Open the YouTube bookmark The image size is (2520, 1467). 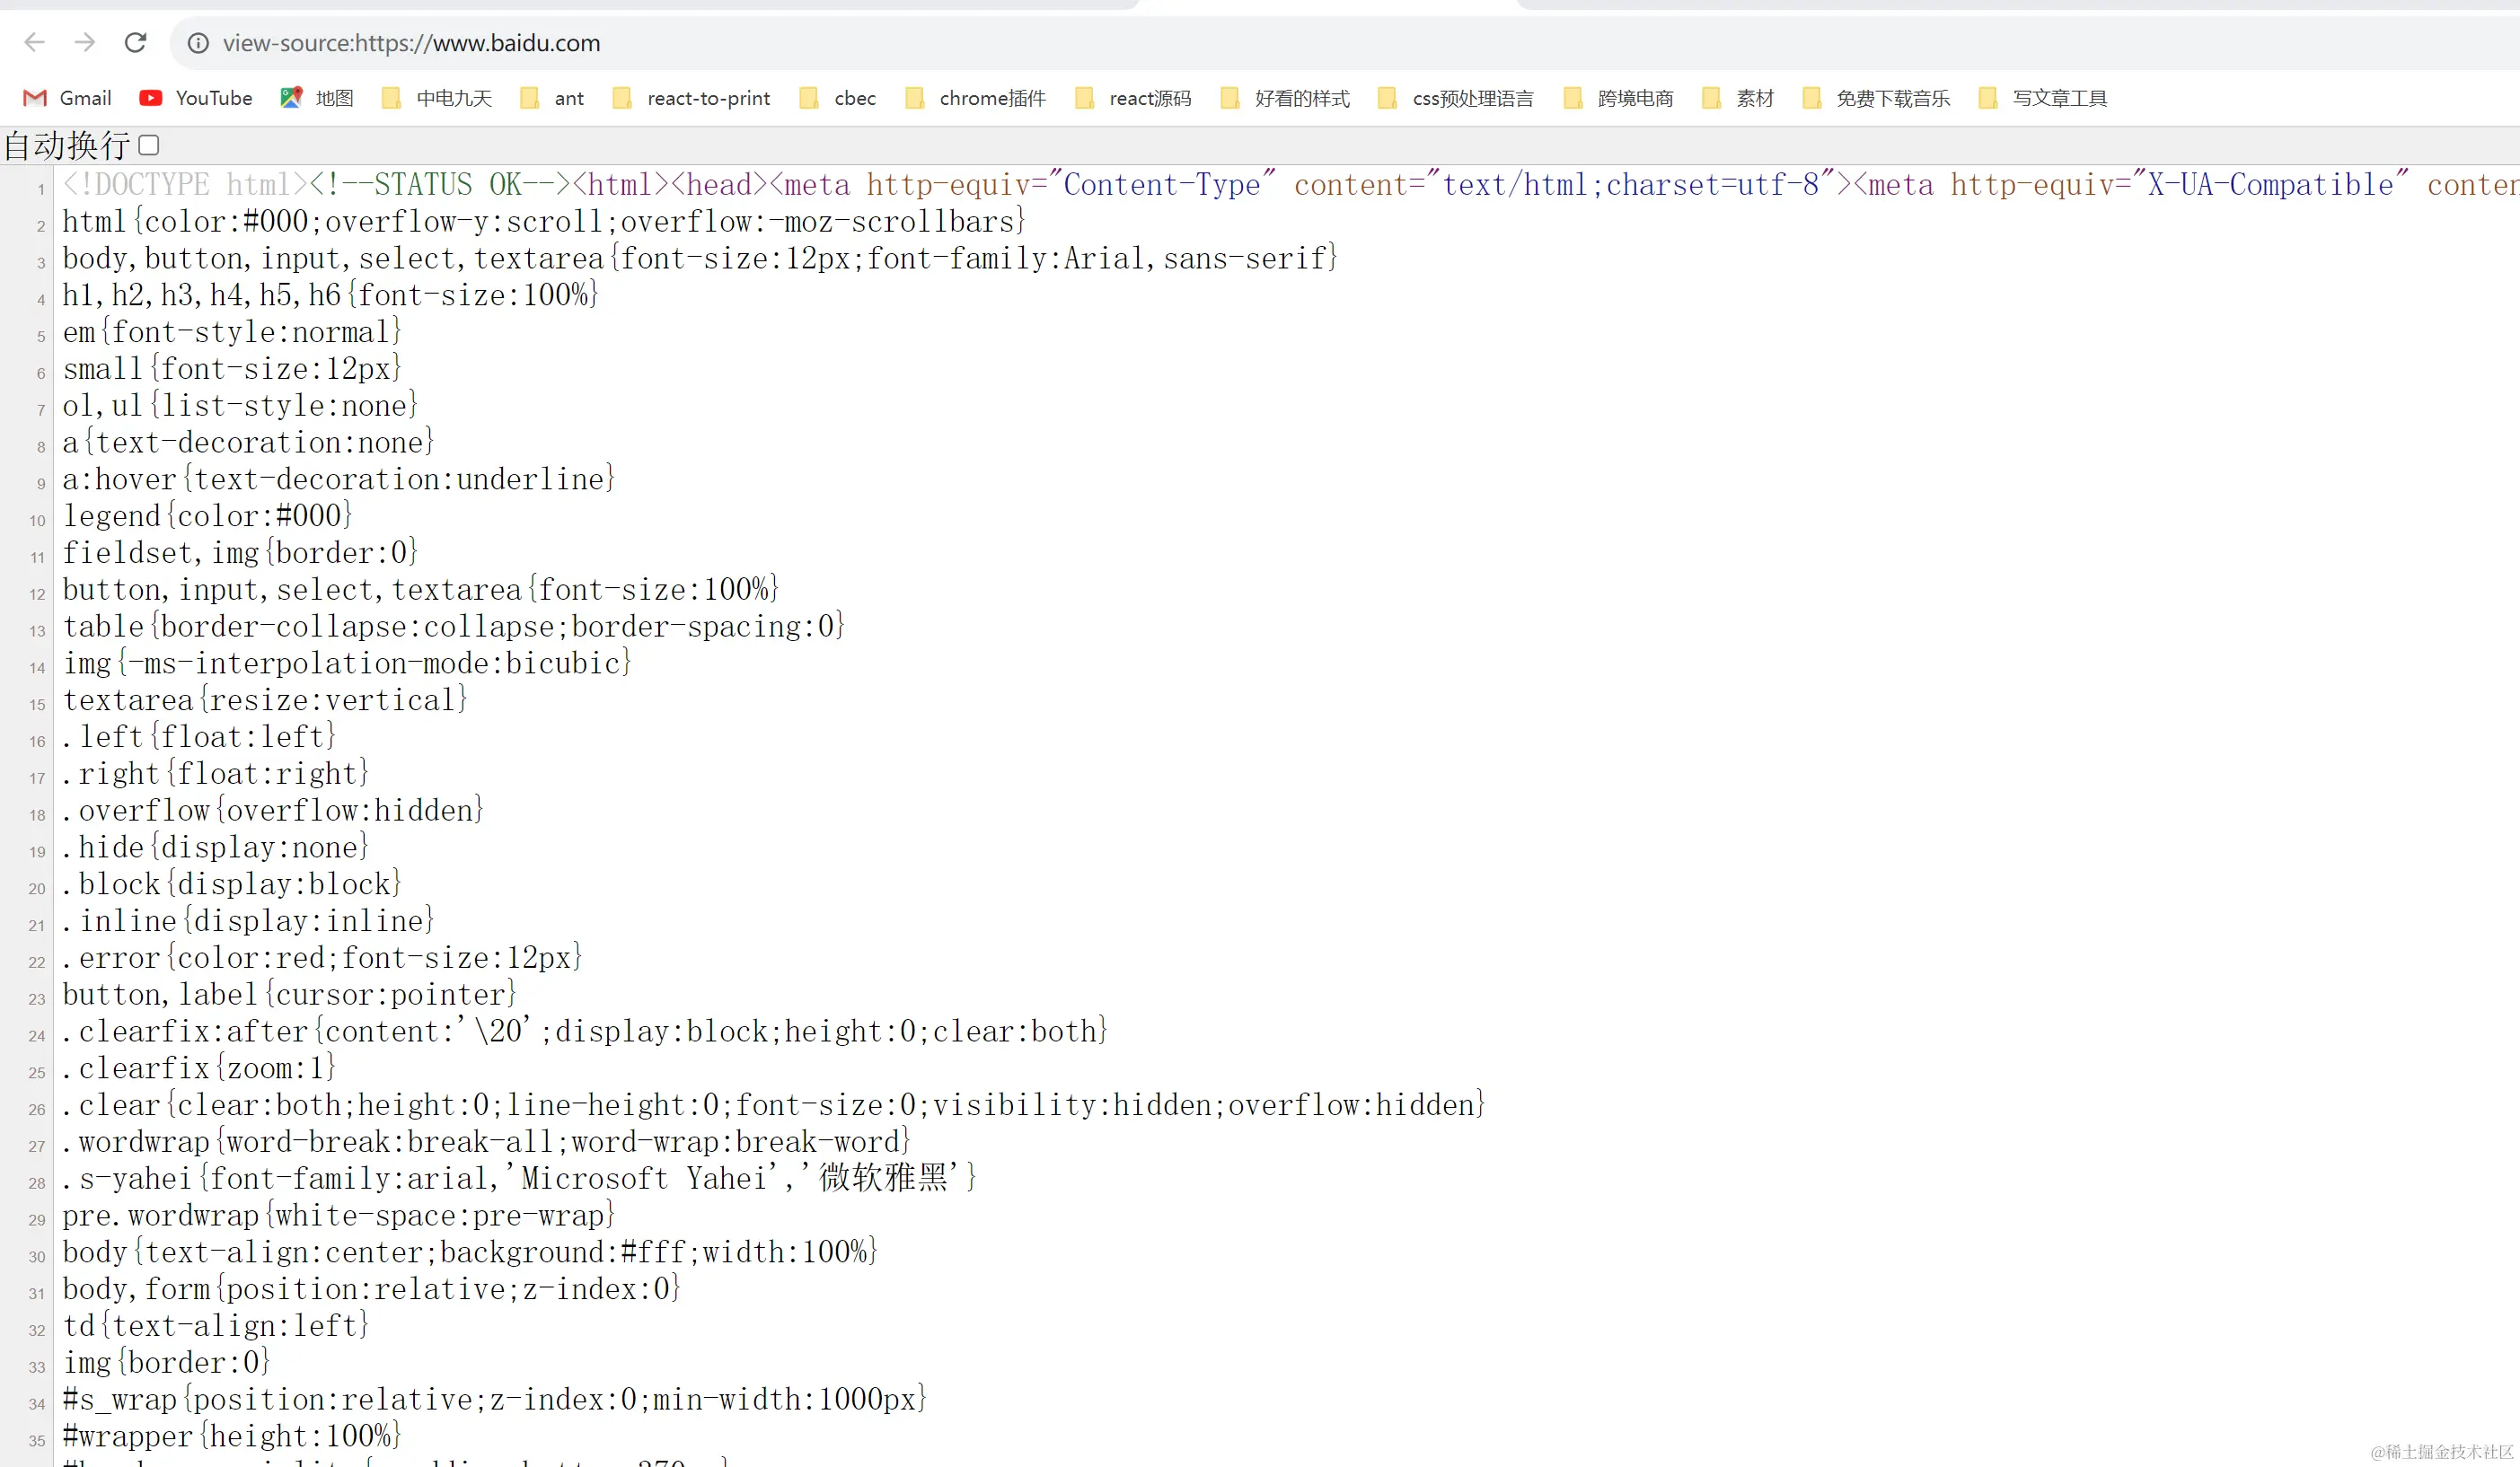pos(196,98)
